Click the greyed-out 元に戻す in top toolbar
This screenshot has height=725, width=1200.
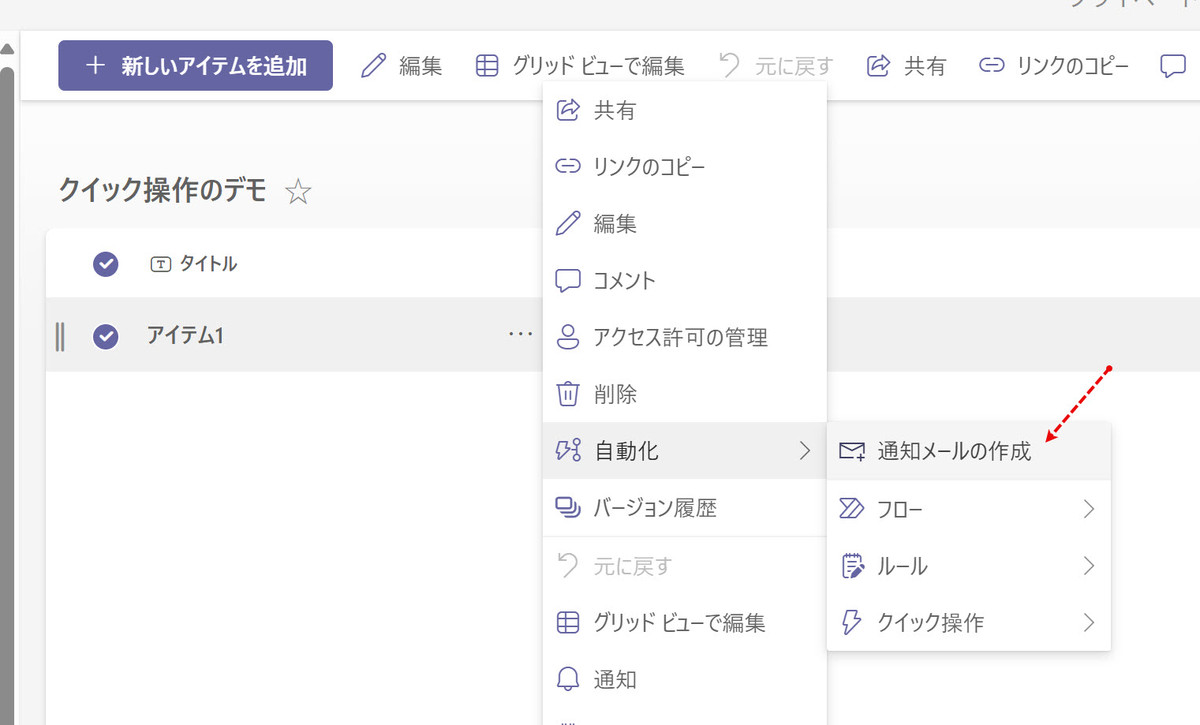(x=776, y=66)
